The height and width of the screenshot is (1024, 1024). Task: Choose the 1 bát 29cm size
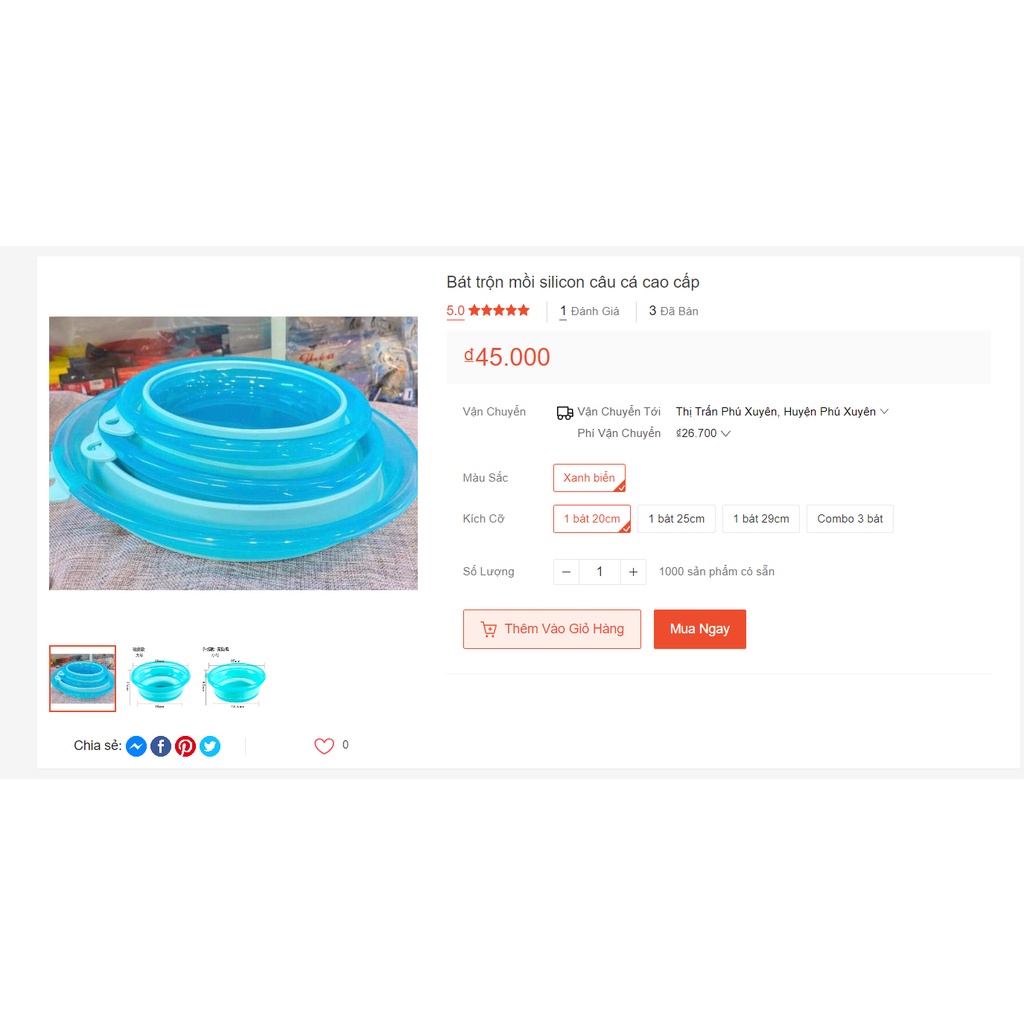tap(761, 519)
